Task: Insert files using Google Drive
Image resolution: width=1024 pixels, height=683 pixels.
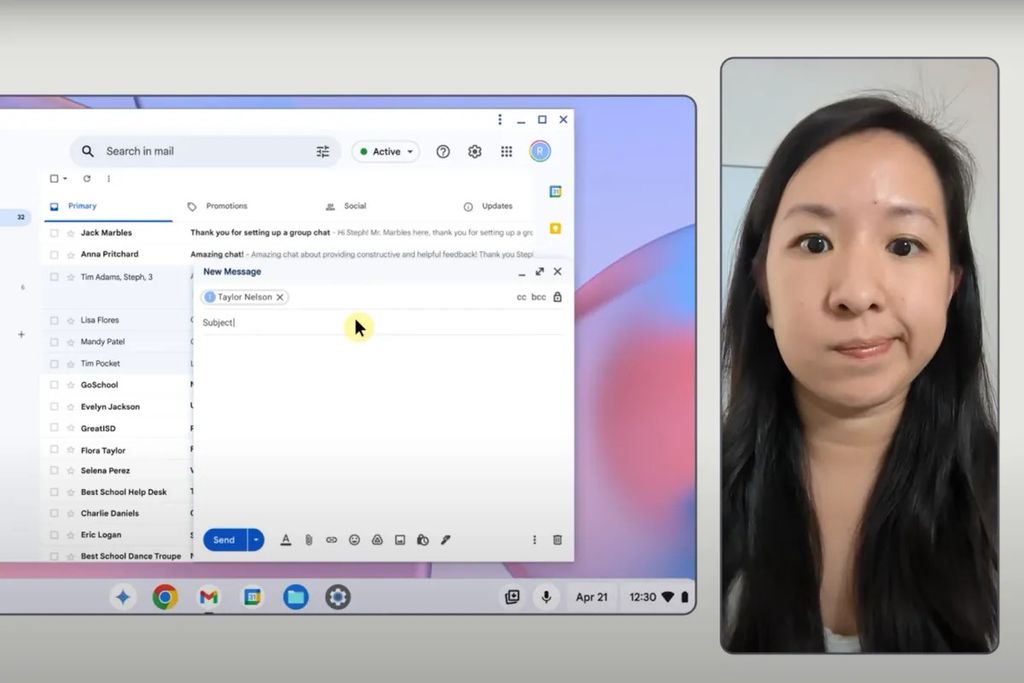Action: (377, 539)
